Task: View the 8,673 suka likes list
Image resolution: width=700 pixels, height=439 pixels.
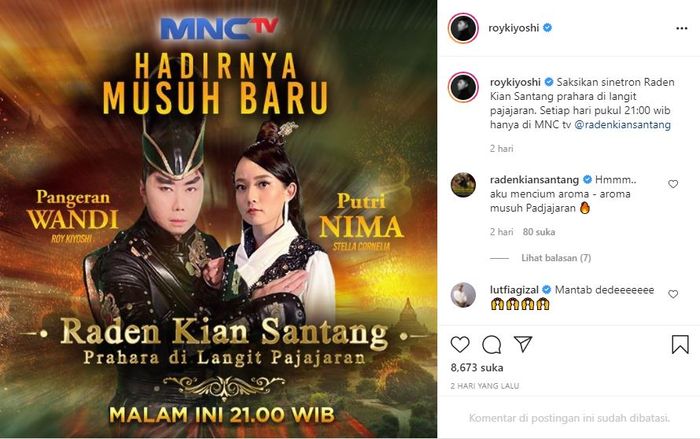Action: (477, 368)
